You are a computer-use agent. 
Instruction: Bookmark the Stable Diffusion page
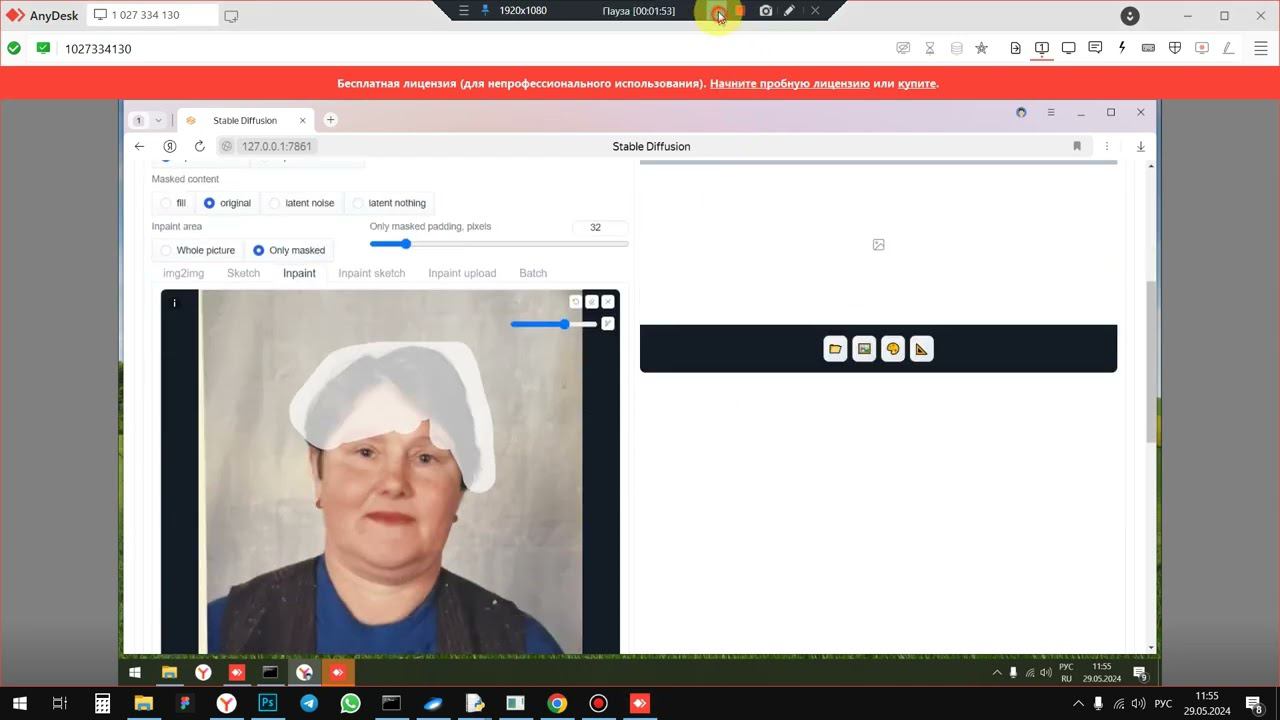(1077, 146)
